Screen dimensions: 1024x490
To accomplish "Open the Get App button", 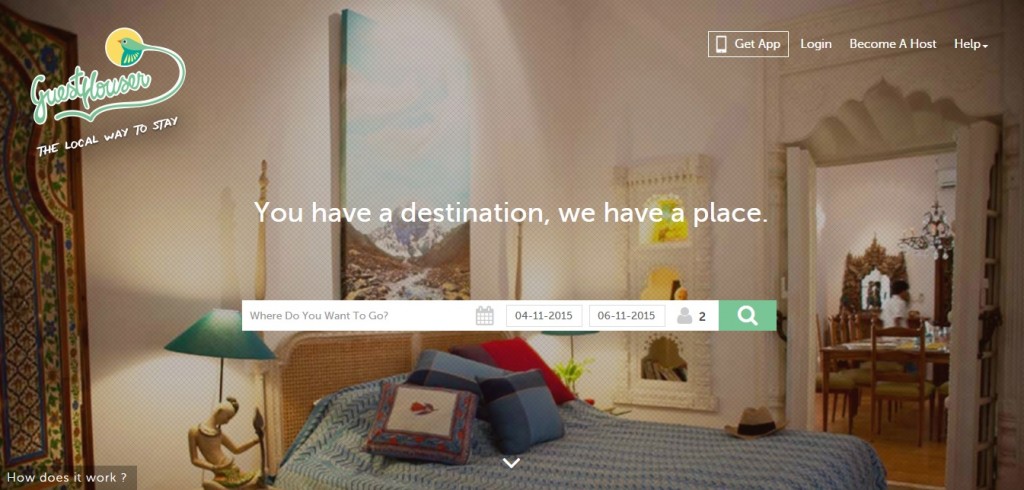I will point(748,44).
